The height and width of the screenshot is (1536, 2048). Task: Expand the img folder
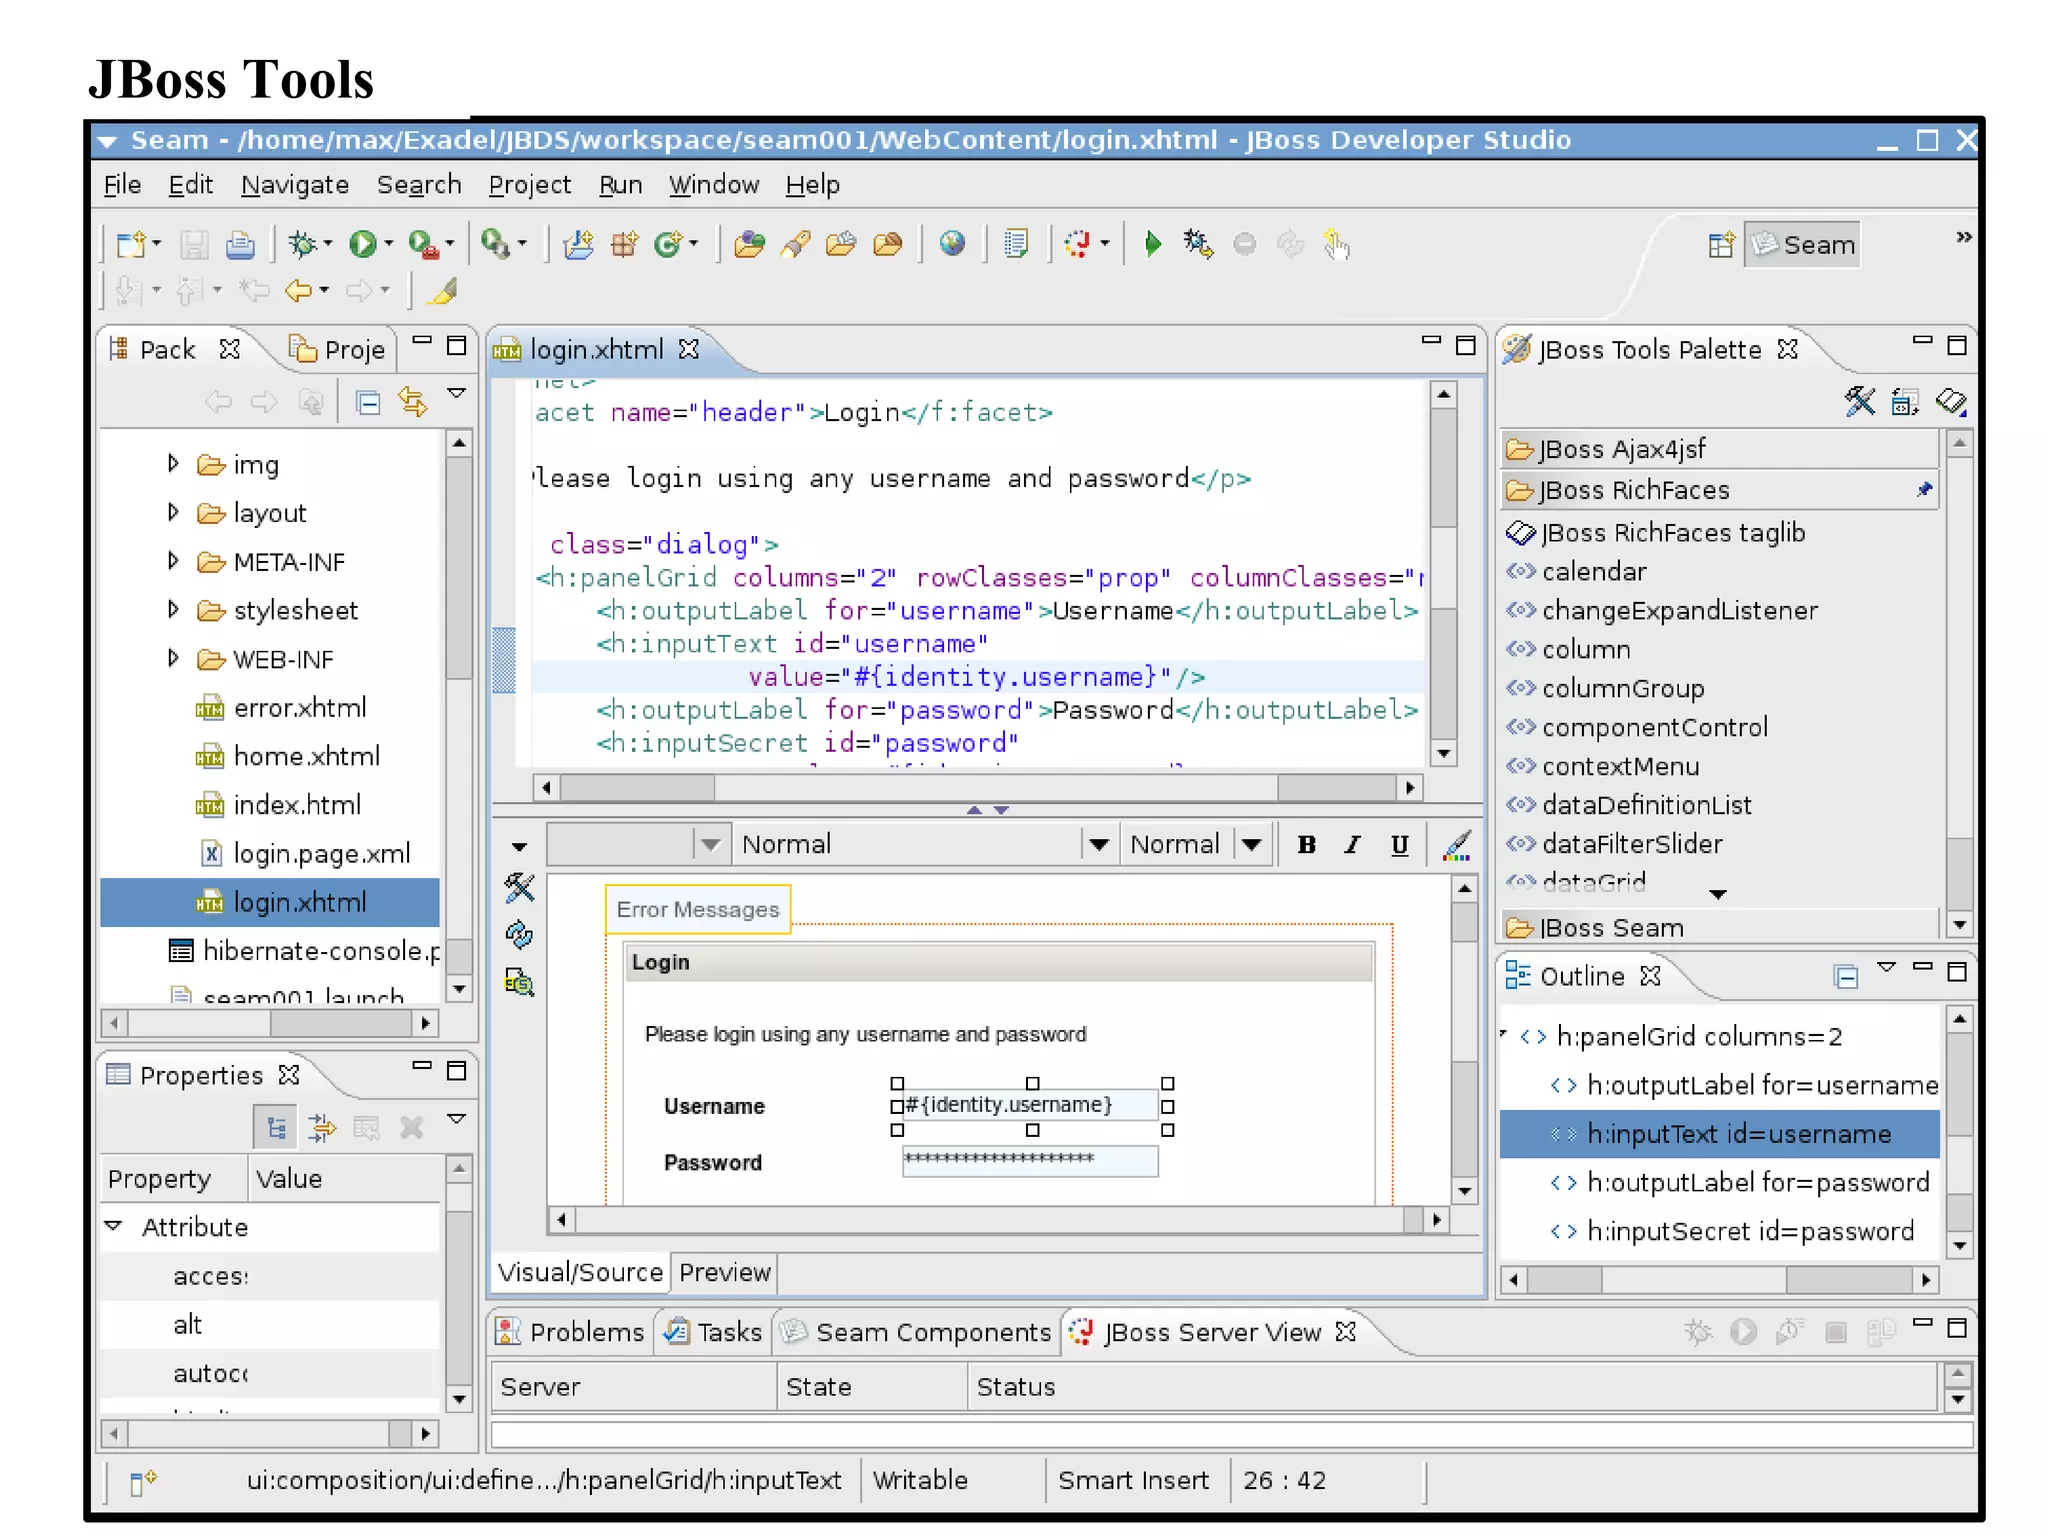[x=173, y=463]
